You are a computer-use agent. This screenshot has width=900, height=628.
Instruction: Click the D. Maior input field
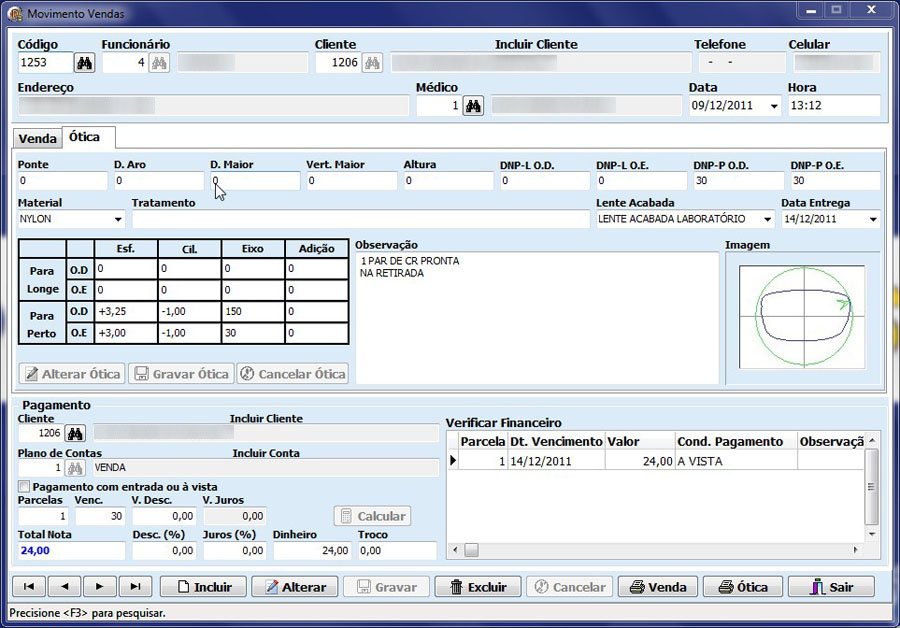(x=255, y=181)
